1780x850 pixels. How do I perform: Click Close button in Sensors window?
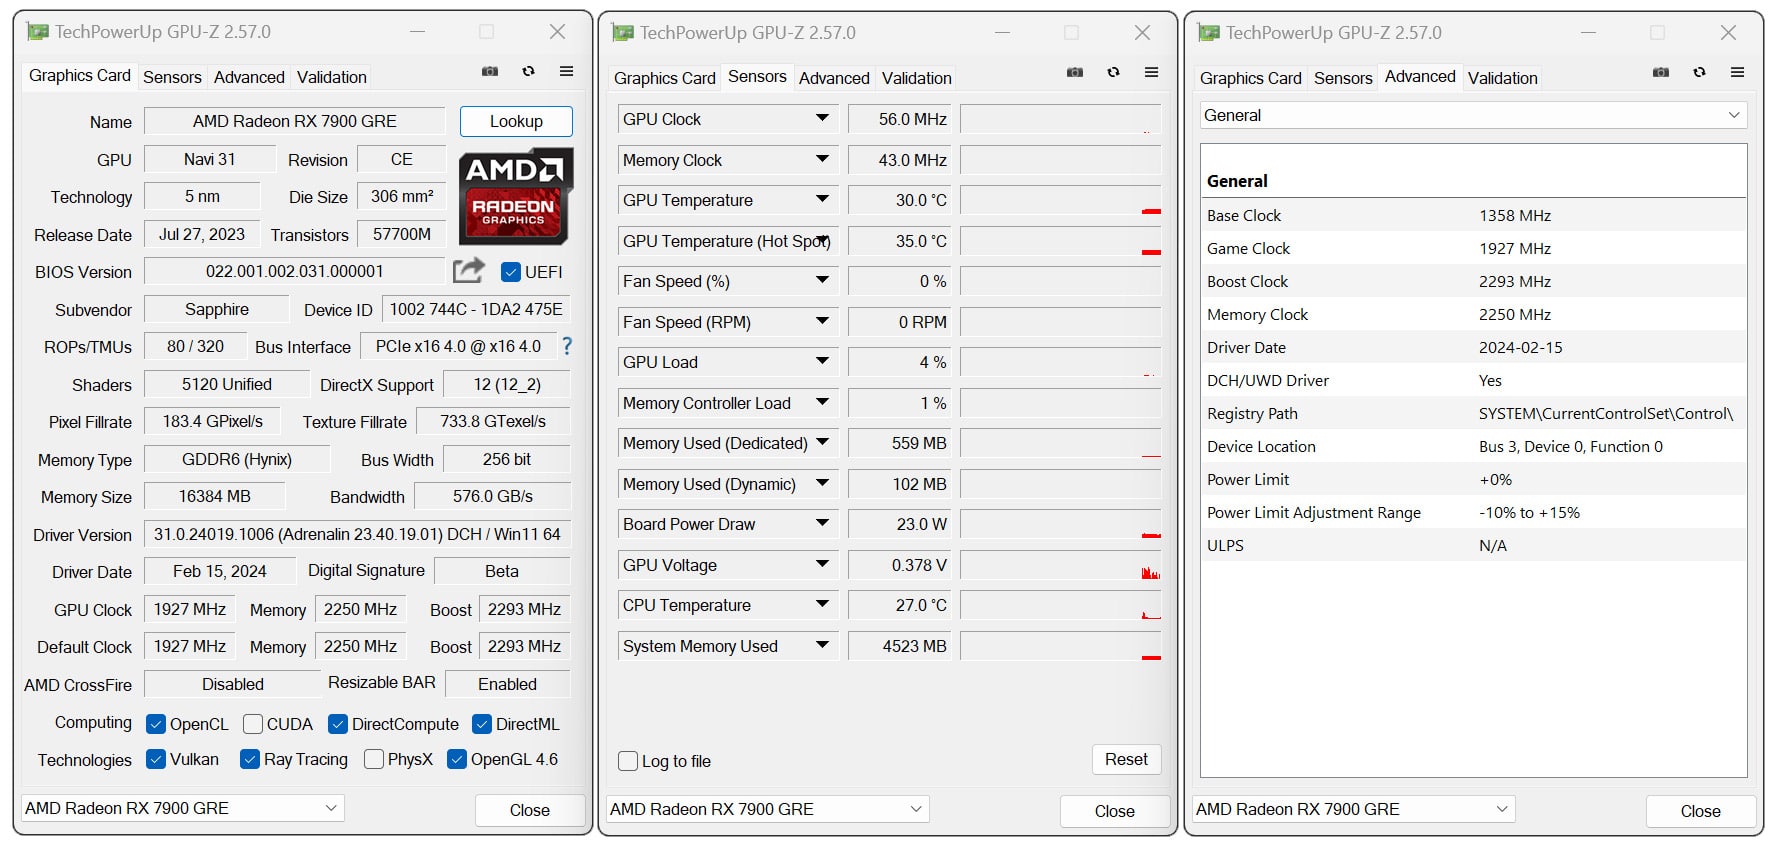[x=1115, y=811]
